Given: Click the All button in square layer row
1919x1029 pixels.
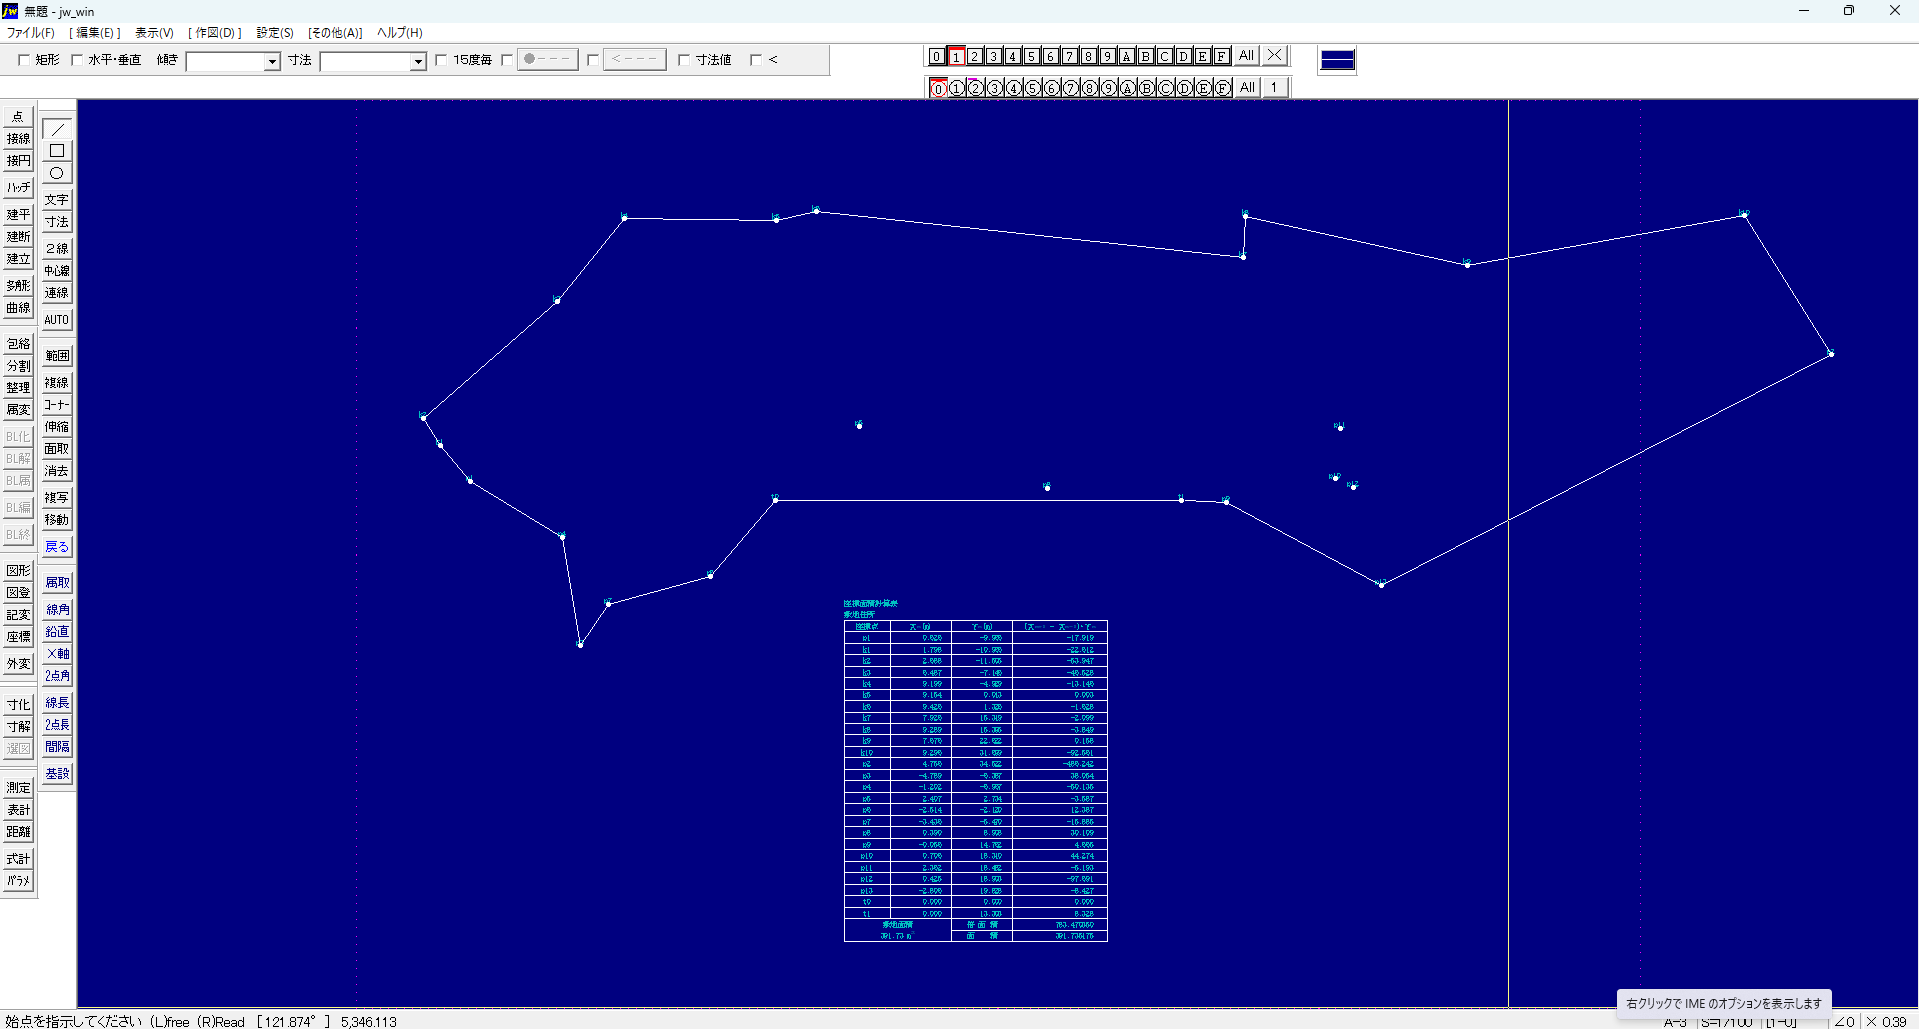Looking at the screenshot, I should tap(1246, 56).
